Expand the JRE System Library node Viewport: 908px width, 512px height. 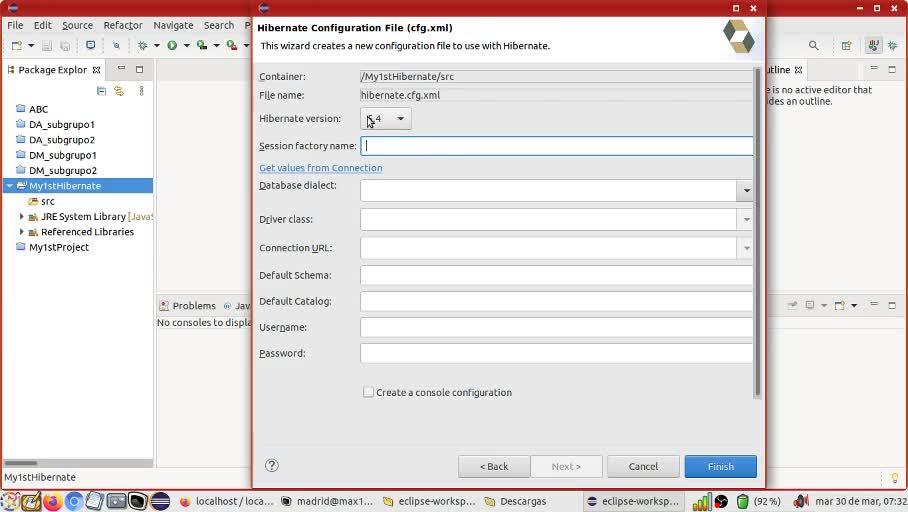click(x=21, y=217)
